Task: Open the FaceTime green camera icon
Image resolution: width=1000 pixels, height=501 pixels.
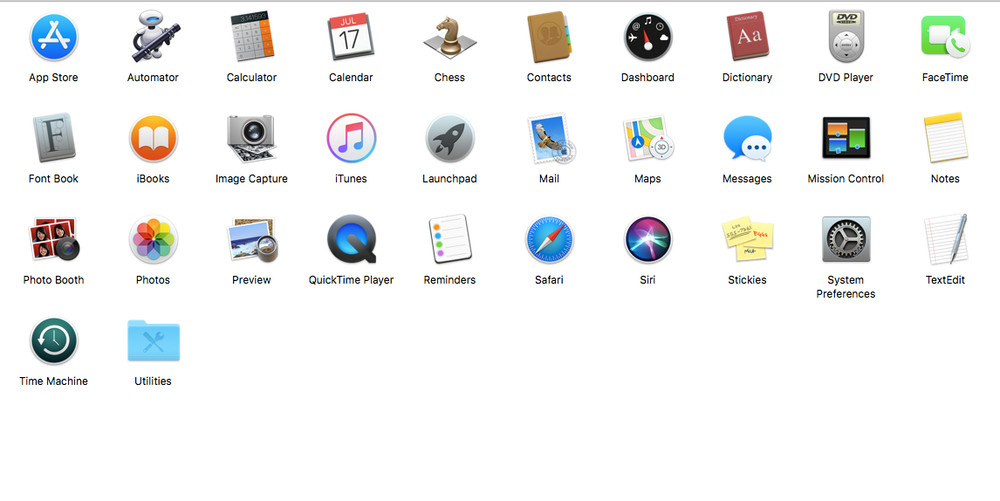Action: point(945,37)
